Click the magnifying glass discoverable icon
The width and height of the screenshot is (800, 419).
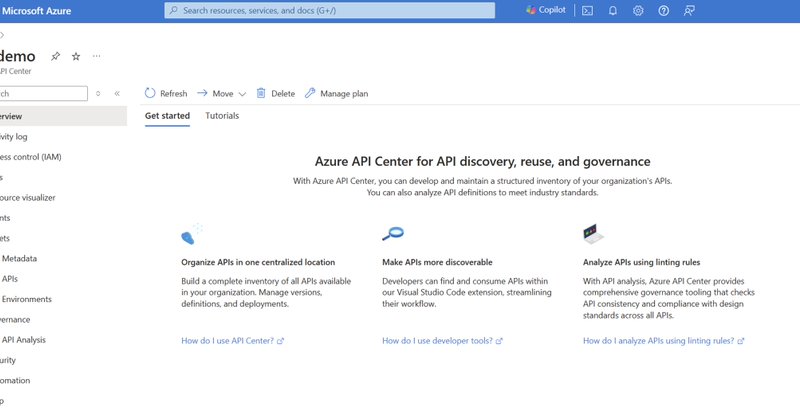coord(393,234)
